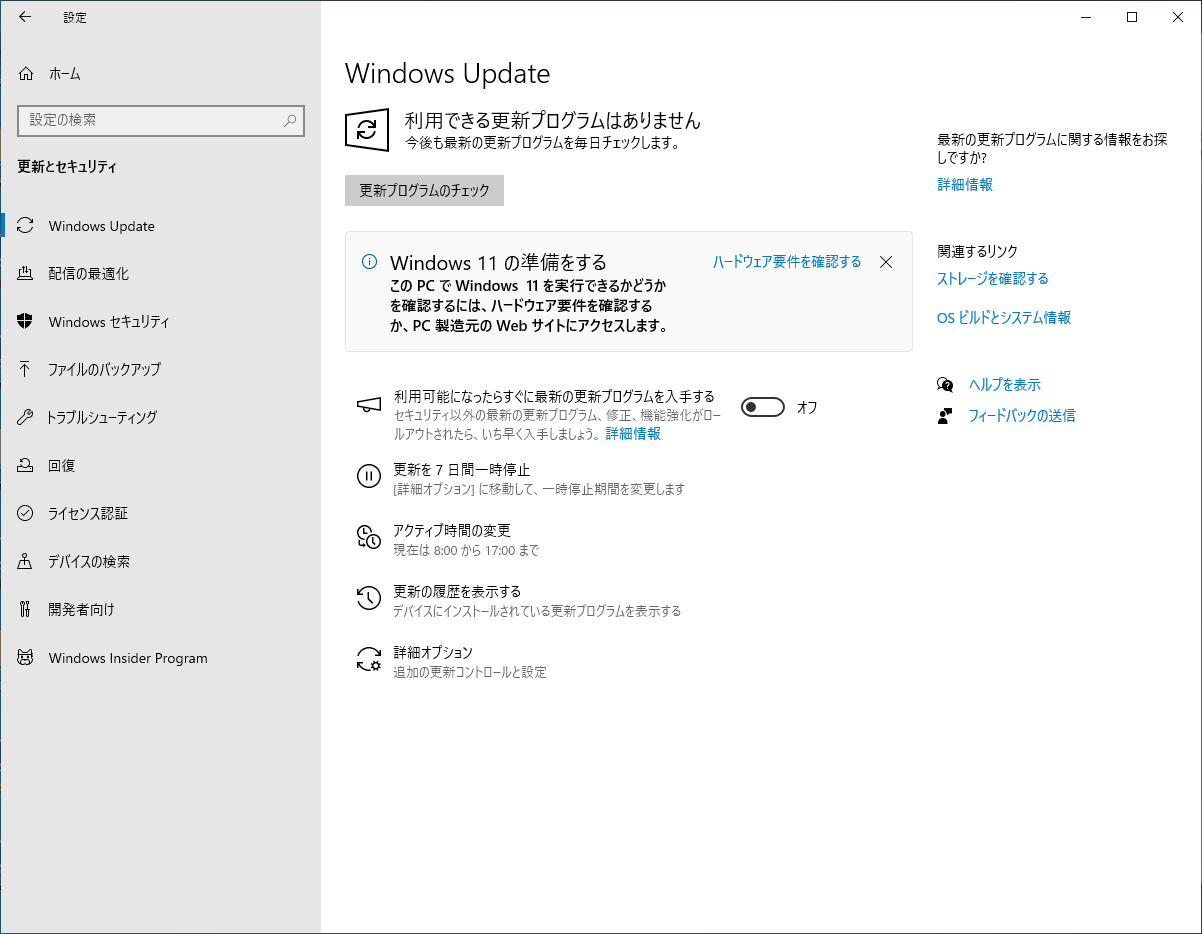Click the 開発者向け tools icon
The height and width of the screenshot is (934, 1202).
click(26, 609)
